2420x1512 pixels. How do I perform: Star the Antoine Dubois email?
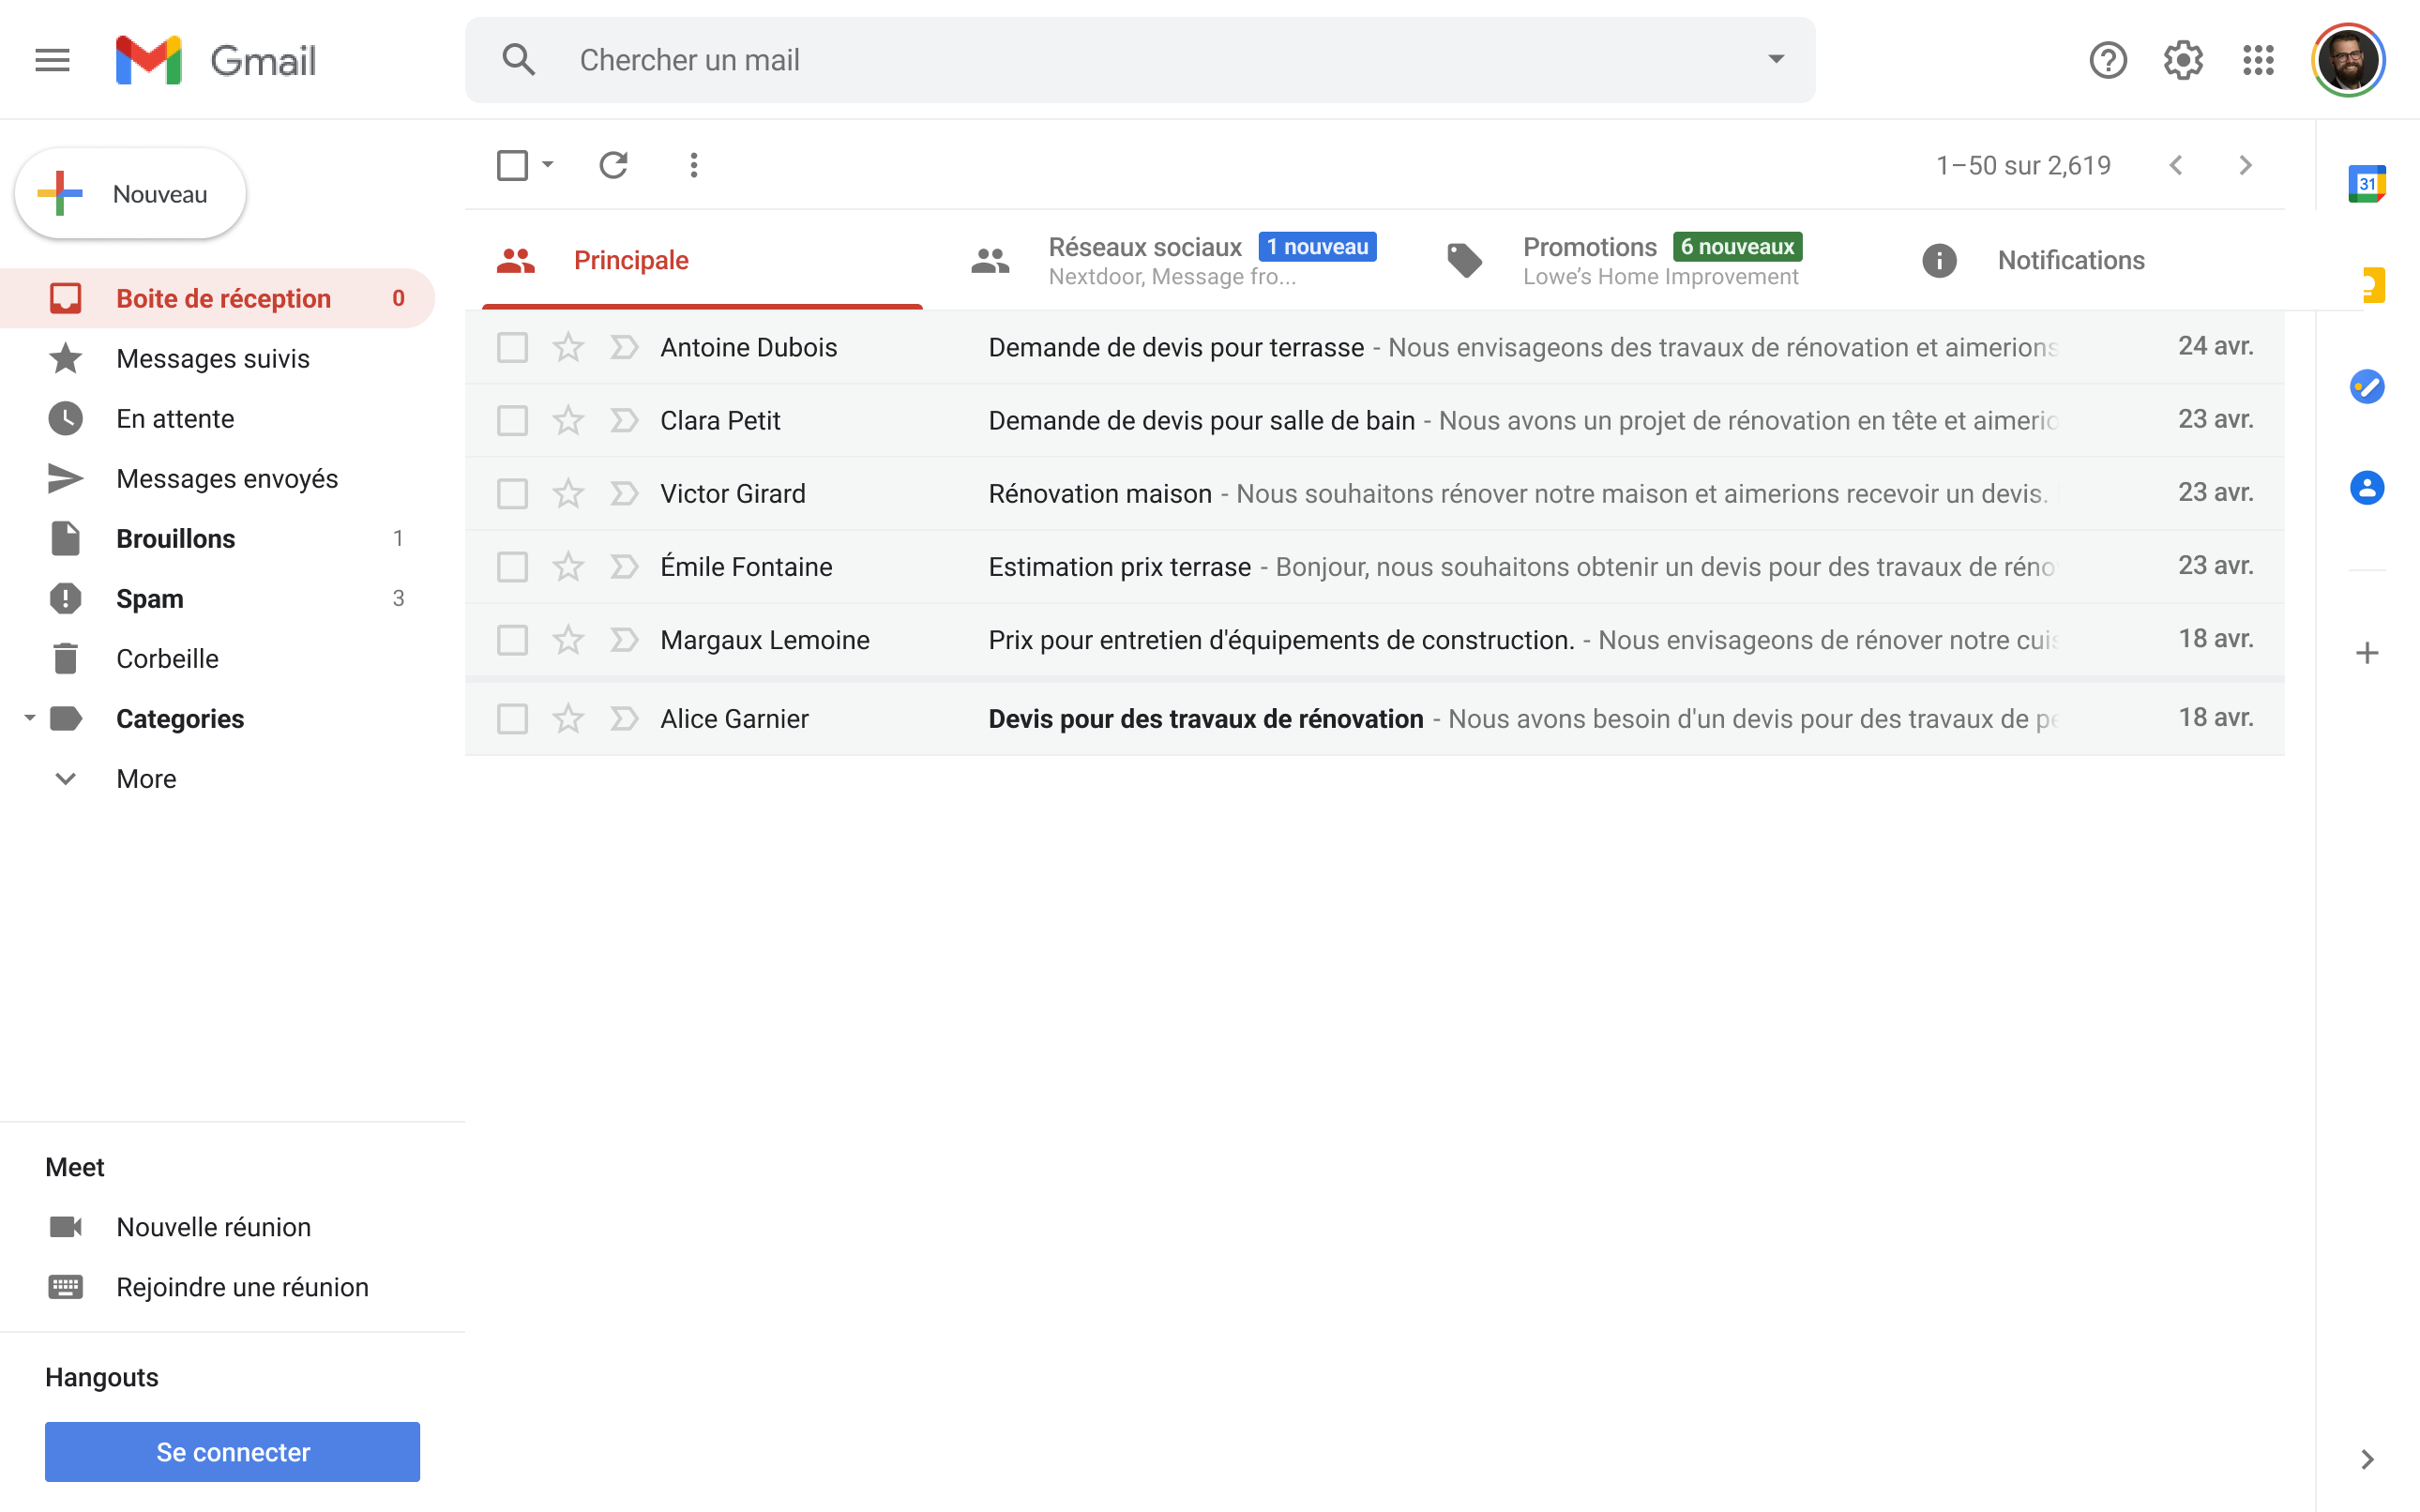pos(568,347)
